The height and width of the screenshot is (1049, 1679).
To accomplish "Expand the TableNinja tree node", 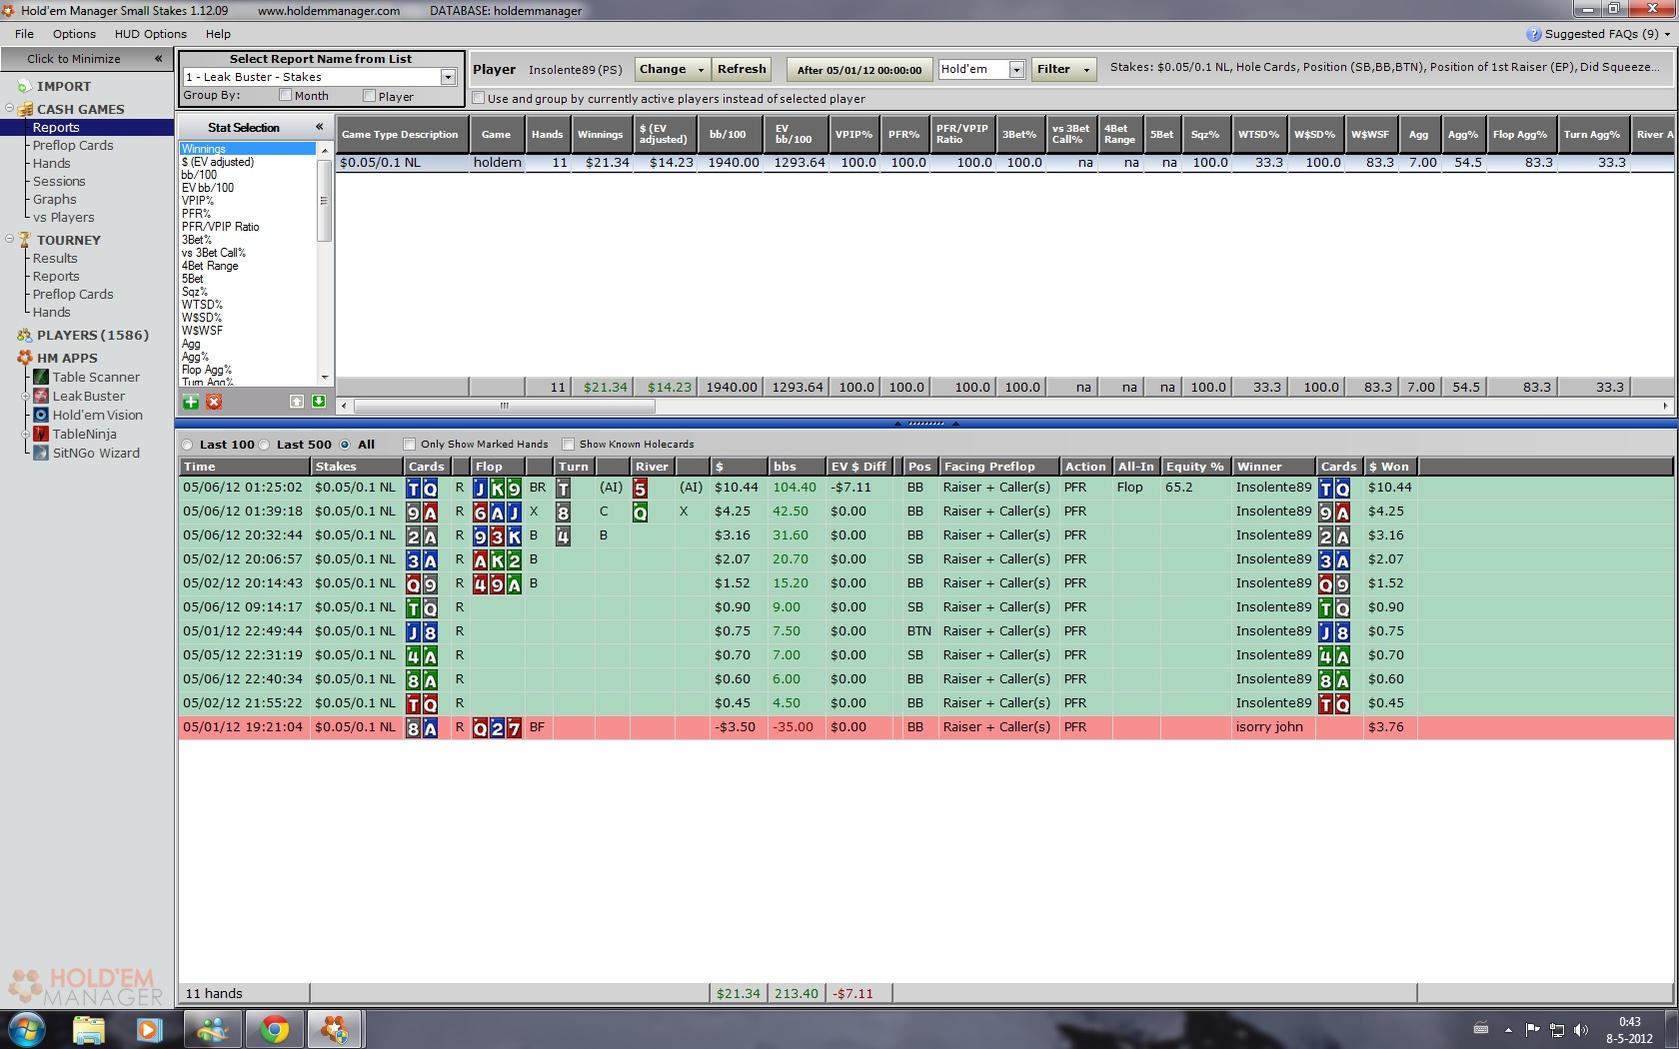I will 26,434.
